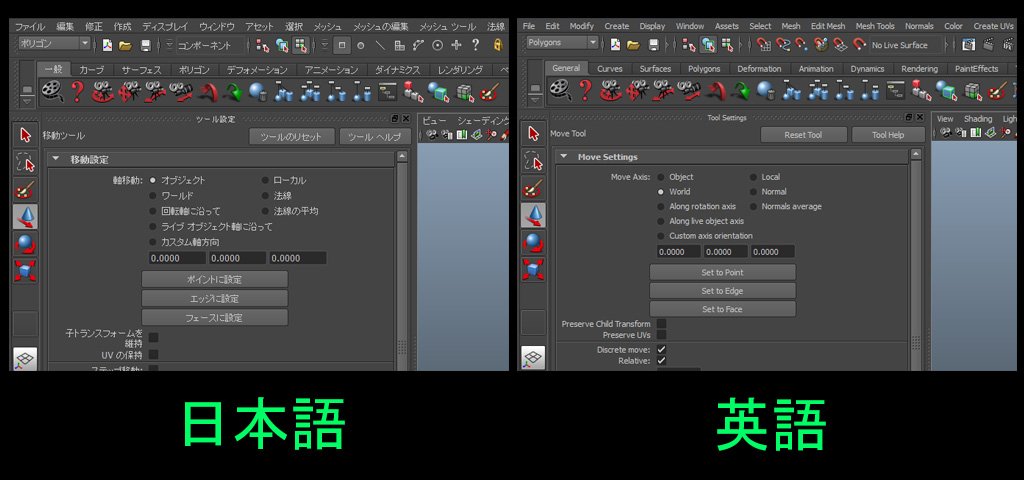
Task: Collapse 移動設定 section in Japanese window
Action: pyautogui.click(x=56, y=159)
